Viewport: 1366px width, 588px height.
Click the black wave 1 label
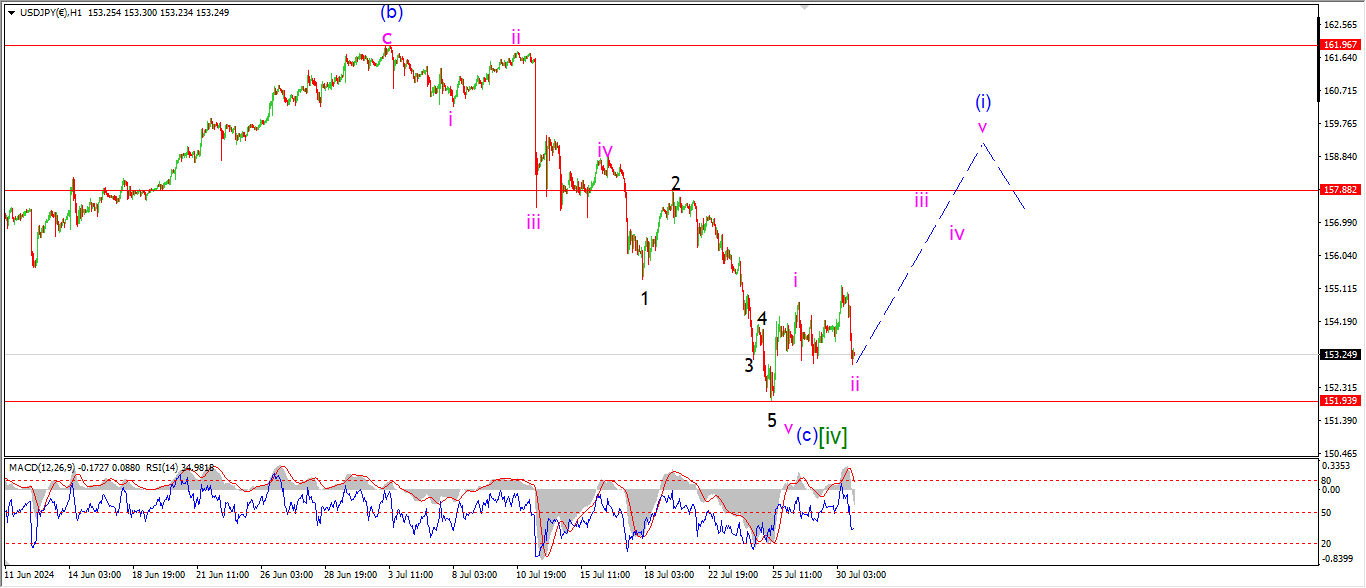coord(645,298)
